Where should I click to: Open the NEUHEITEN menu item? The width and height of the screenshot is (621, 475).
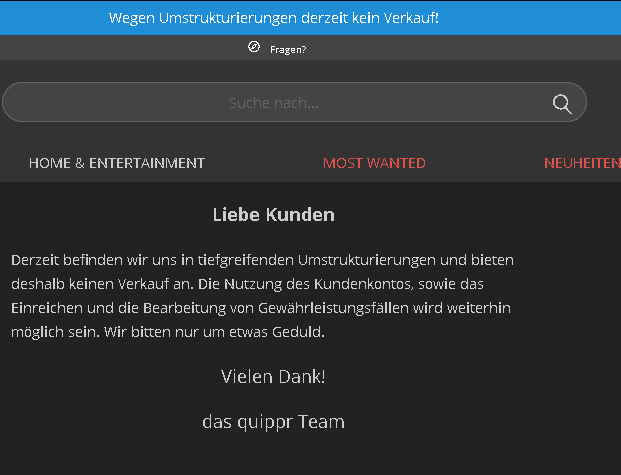tap(582, 163)
